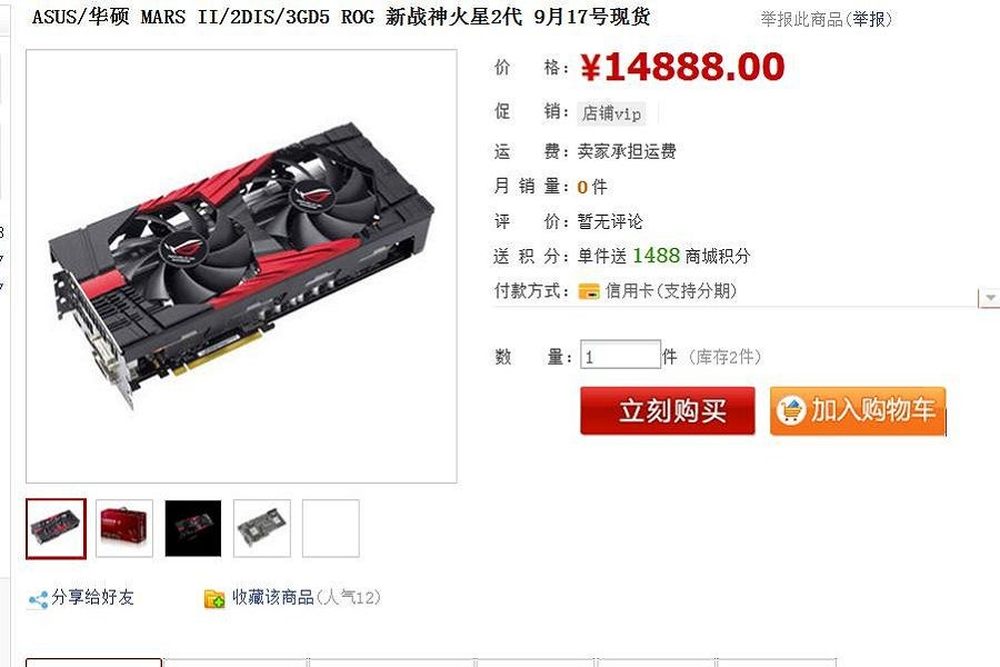Select the bare circuit board thumbnail
Viewport: 1000px width, 667px height.
pyautogui.click(x=262, y=528)
